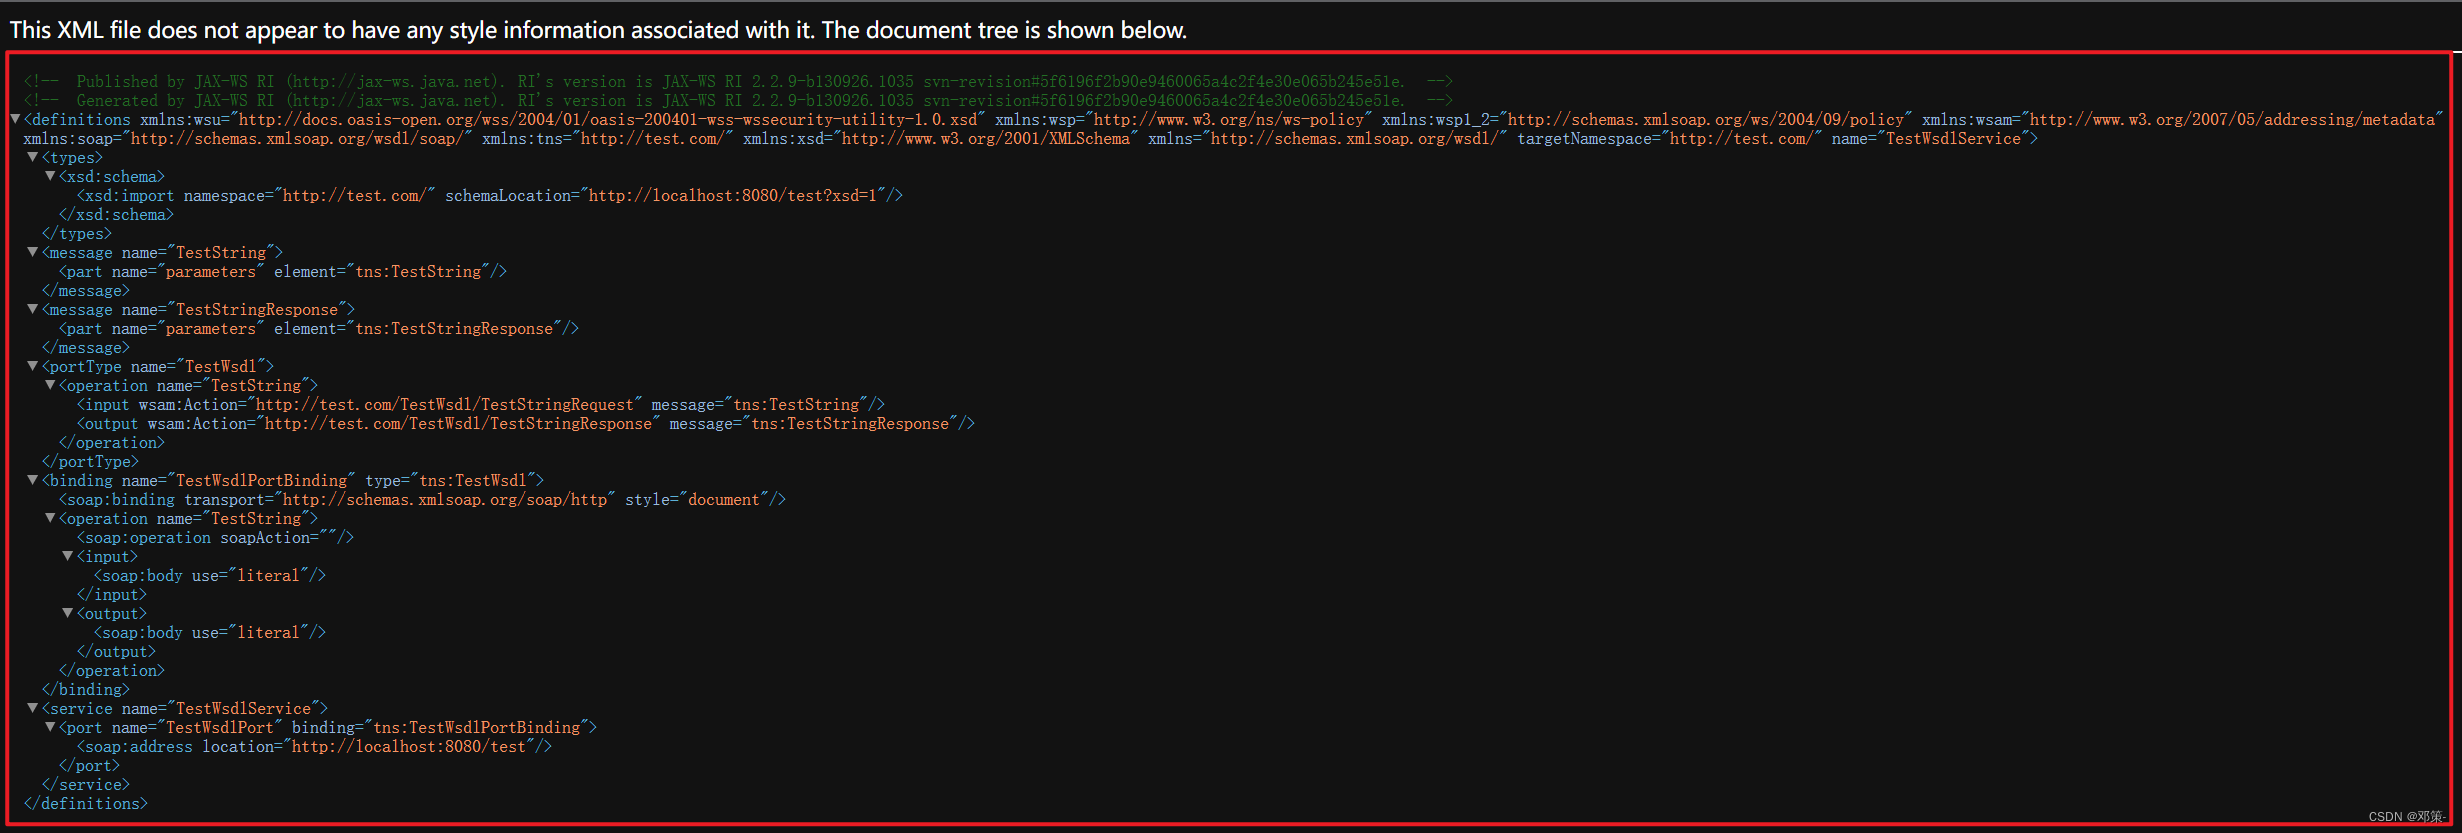Image resolution: width=2462 pixels, height=833 pixels.
Task: Click the xsd:import namespace schemaLocation line
Action: (x=490, y=195)
